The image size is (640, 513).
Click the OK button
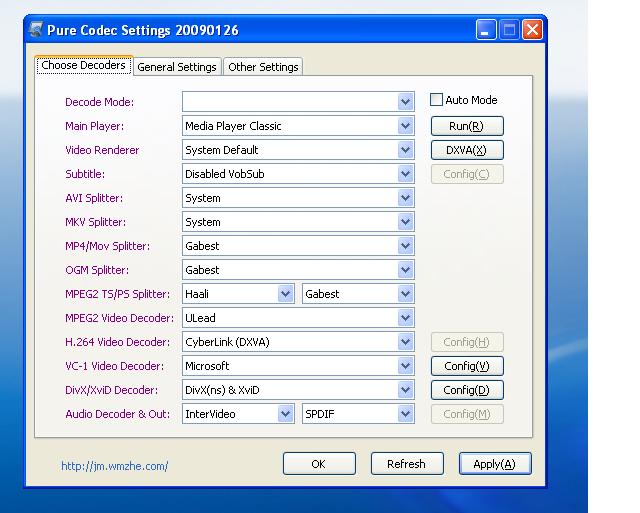pos(319,464)
